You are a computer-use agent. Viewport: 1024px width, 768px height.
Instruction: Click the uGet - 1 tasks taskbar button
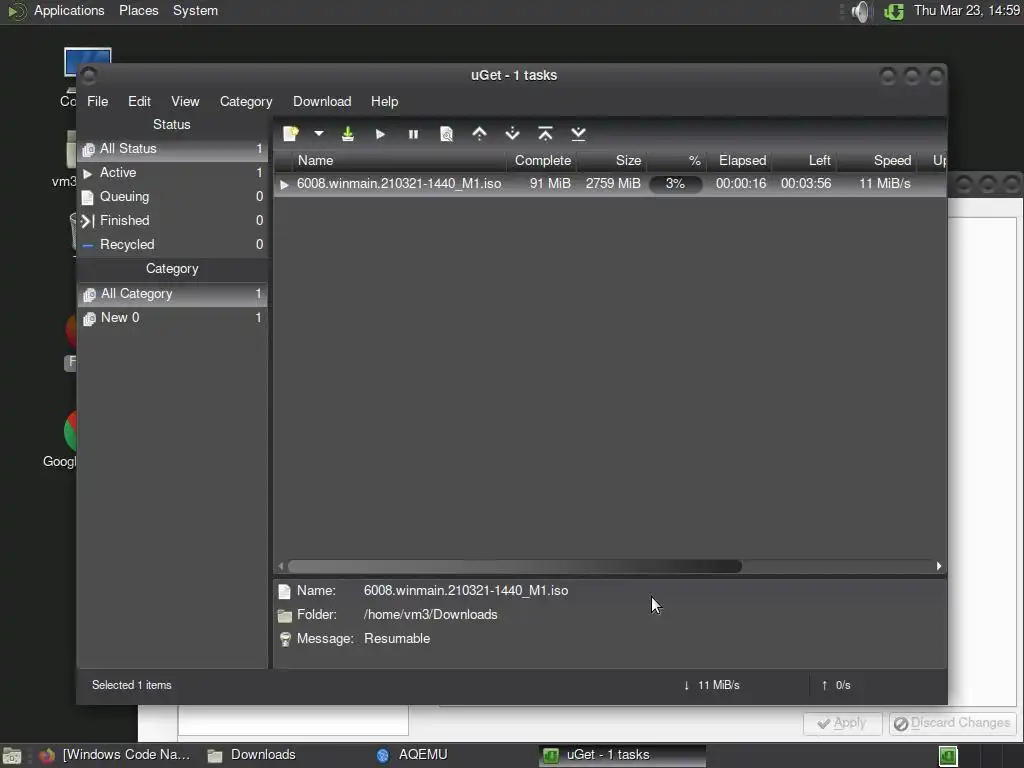click(x=622, y=755)
